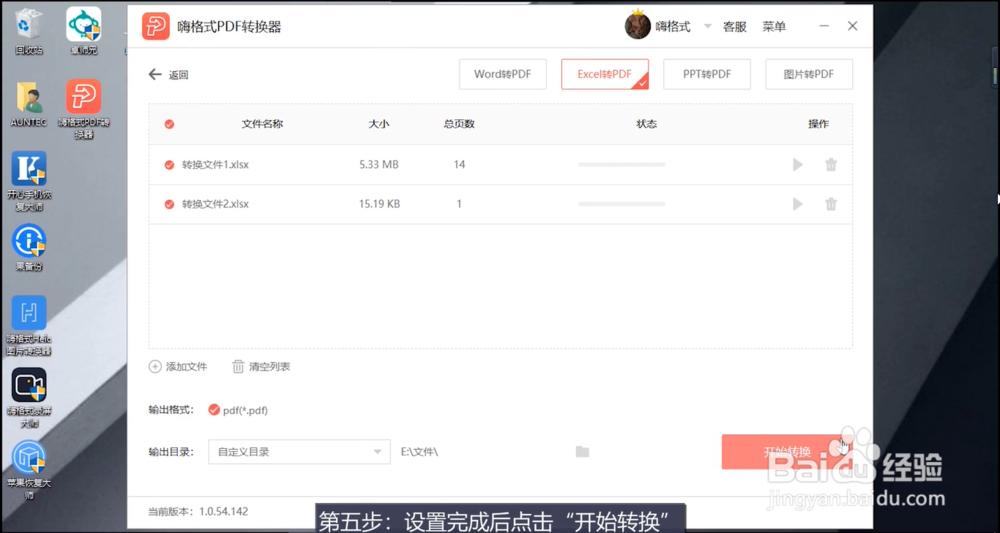Image resolution: width=1000 pixels, height=533 pixels.
Task: Delete 转换文件1.xlsx using its trash icon
Action: [831, 164]
